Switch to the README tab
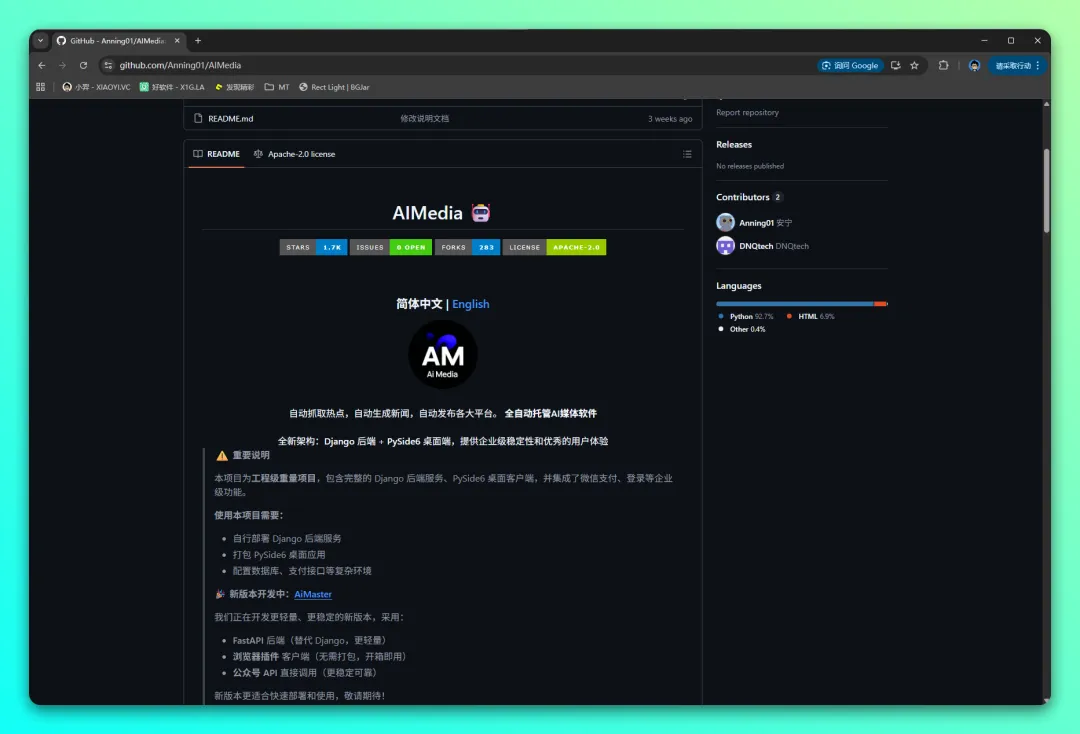The width and height of the screenshot is (1080, 734). point(216,154)
